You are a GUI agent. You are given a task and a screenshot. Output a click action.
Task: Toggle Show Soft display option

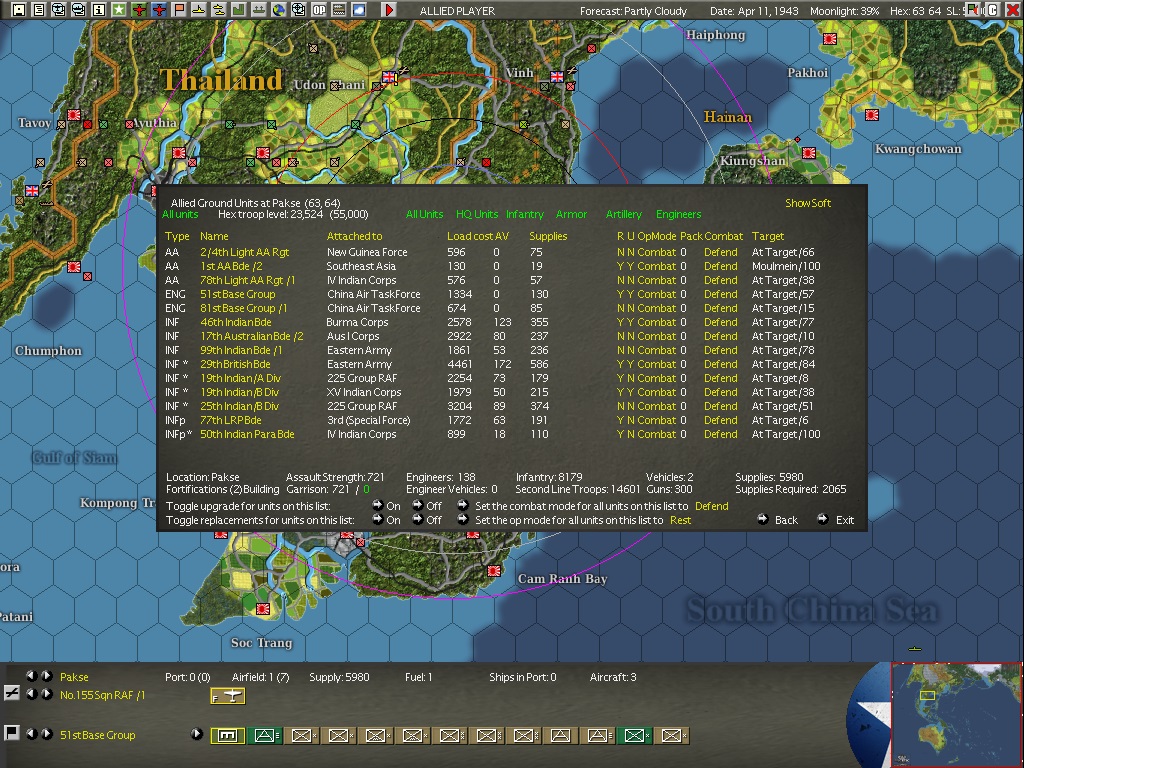[808, 203]
